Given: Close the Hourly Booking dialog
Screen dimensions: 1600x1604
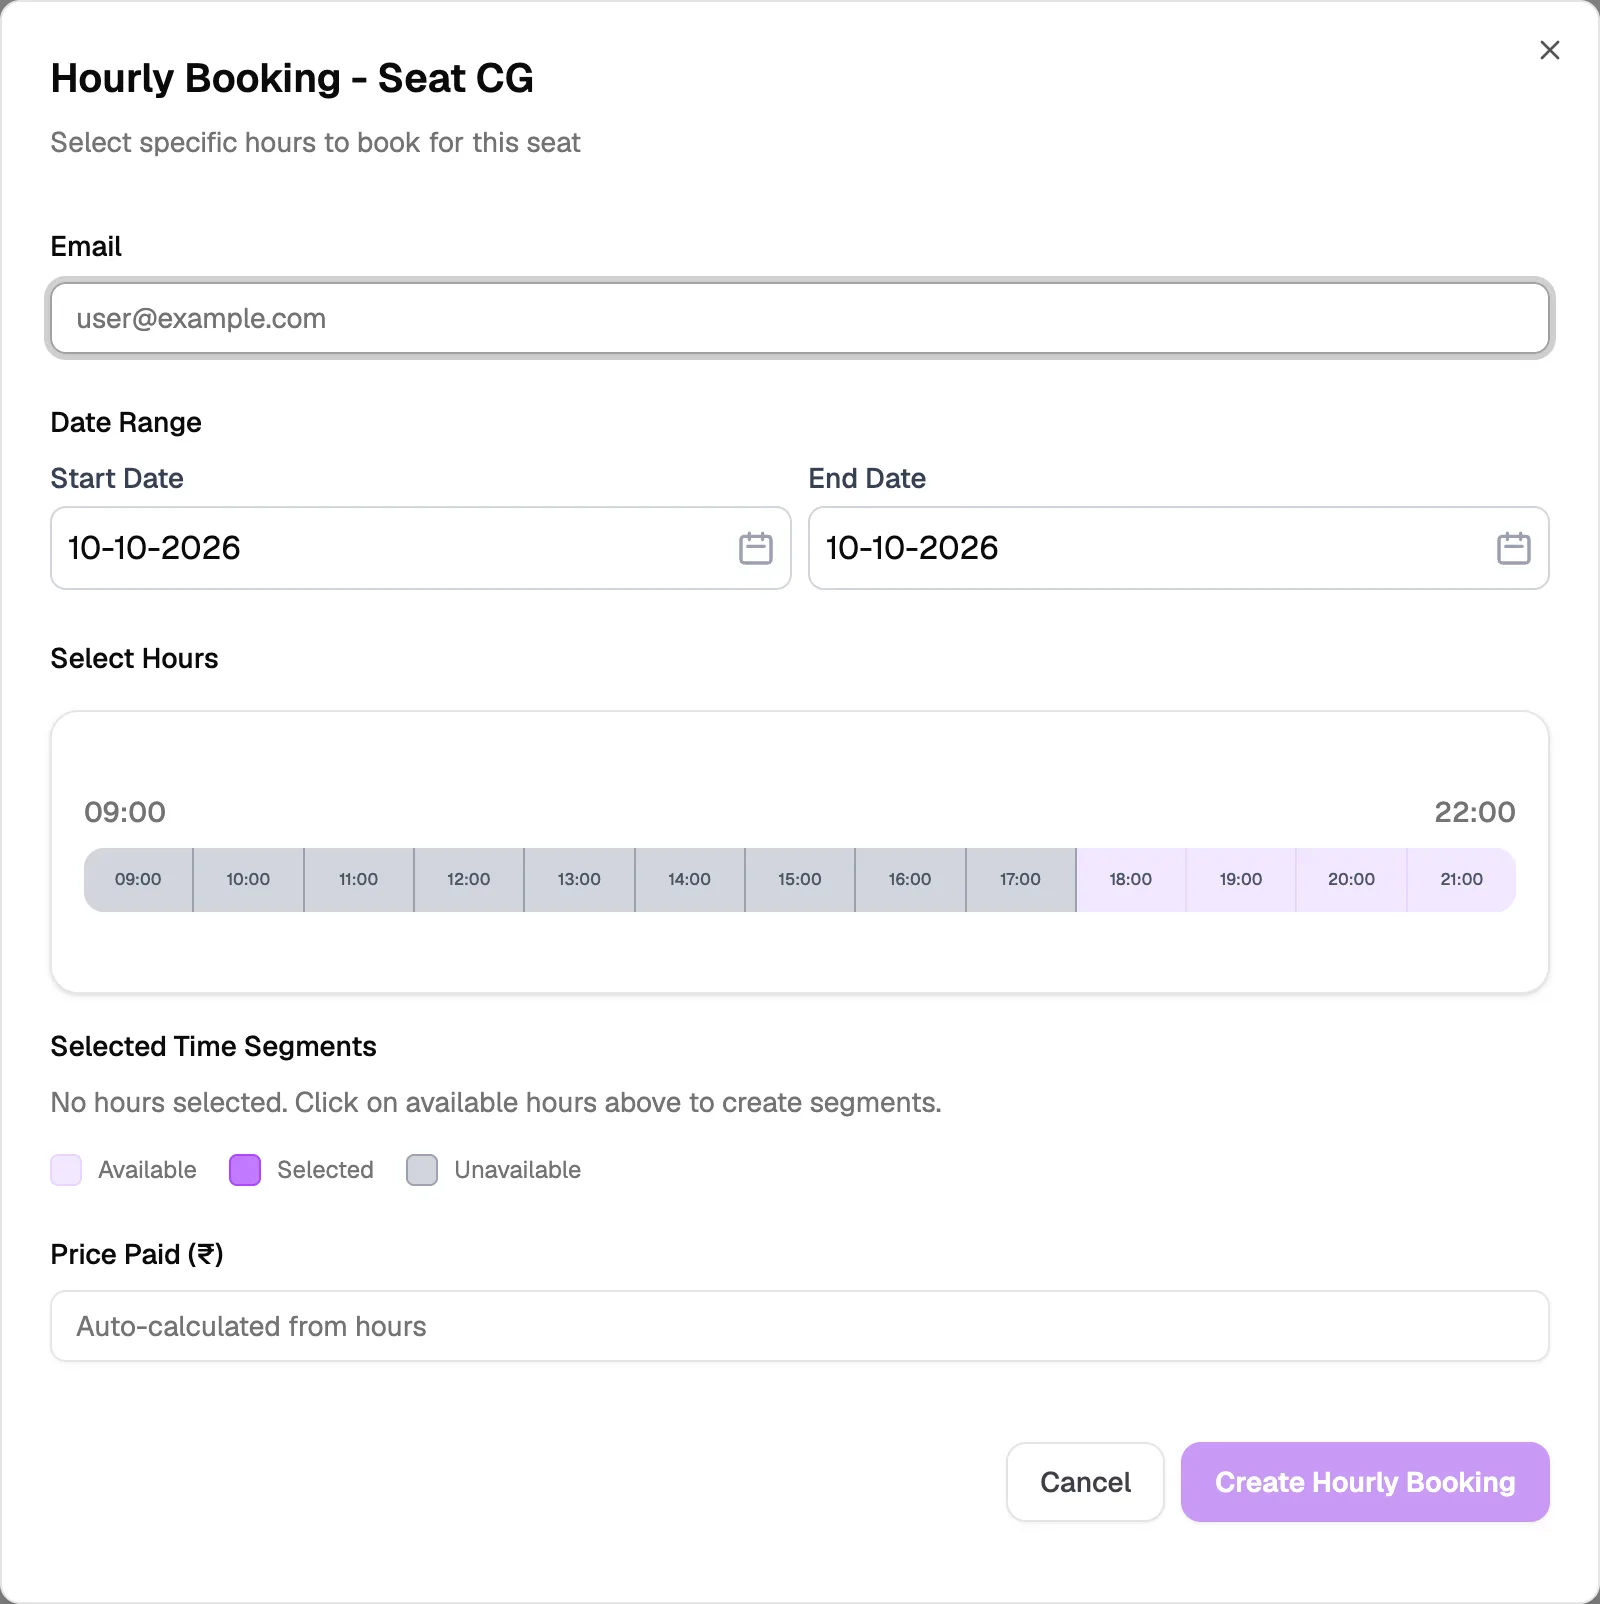Looking at the screenshot, I should 1550,50.
